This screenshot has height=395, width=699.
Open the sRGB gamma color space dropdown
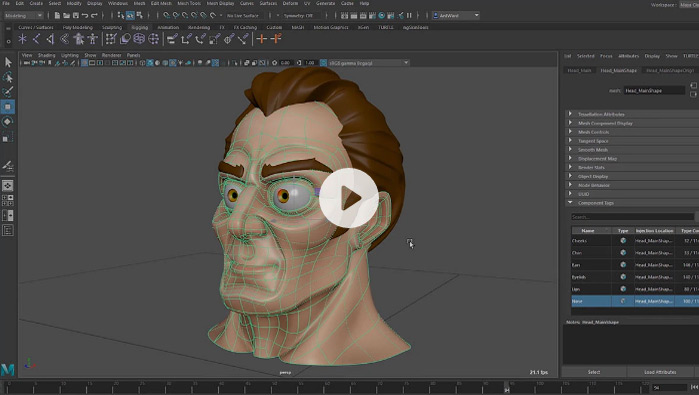point(368,63)
